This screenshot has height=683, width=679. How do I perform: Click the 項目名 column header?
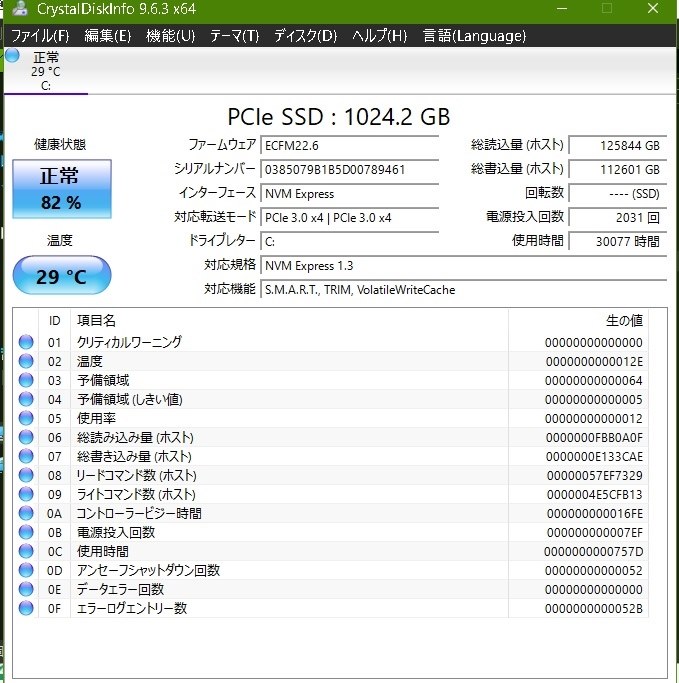point(289,321)
